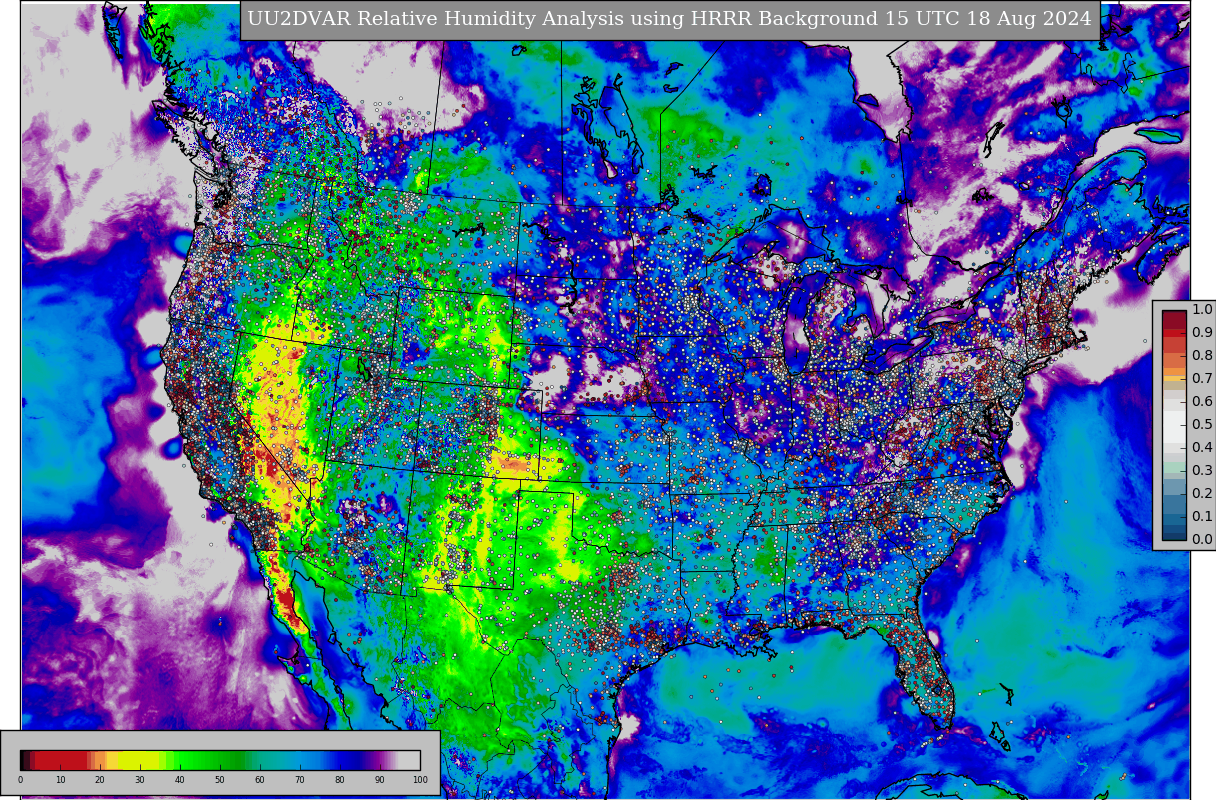Click the "0.7" label on the right legend
This screenshot has height=800, width=1216.
pos(1202,379)
